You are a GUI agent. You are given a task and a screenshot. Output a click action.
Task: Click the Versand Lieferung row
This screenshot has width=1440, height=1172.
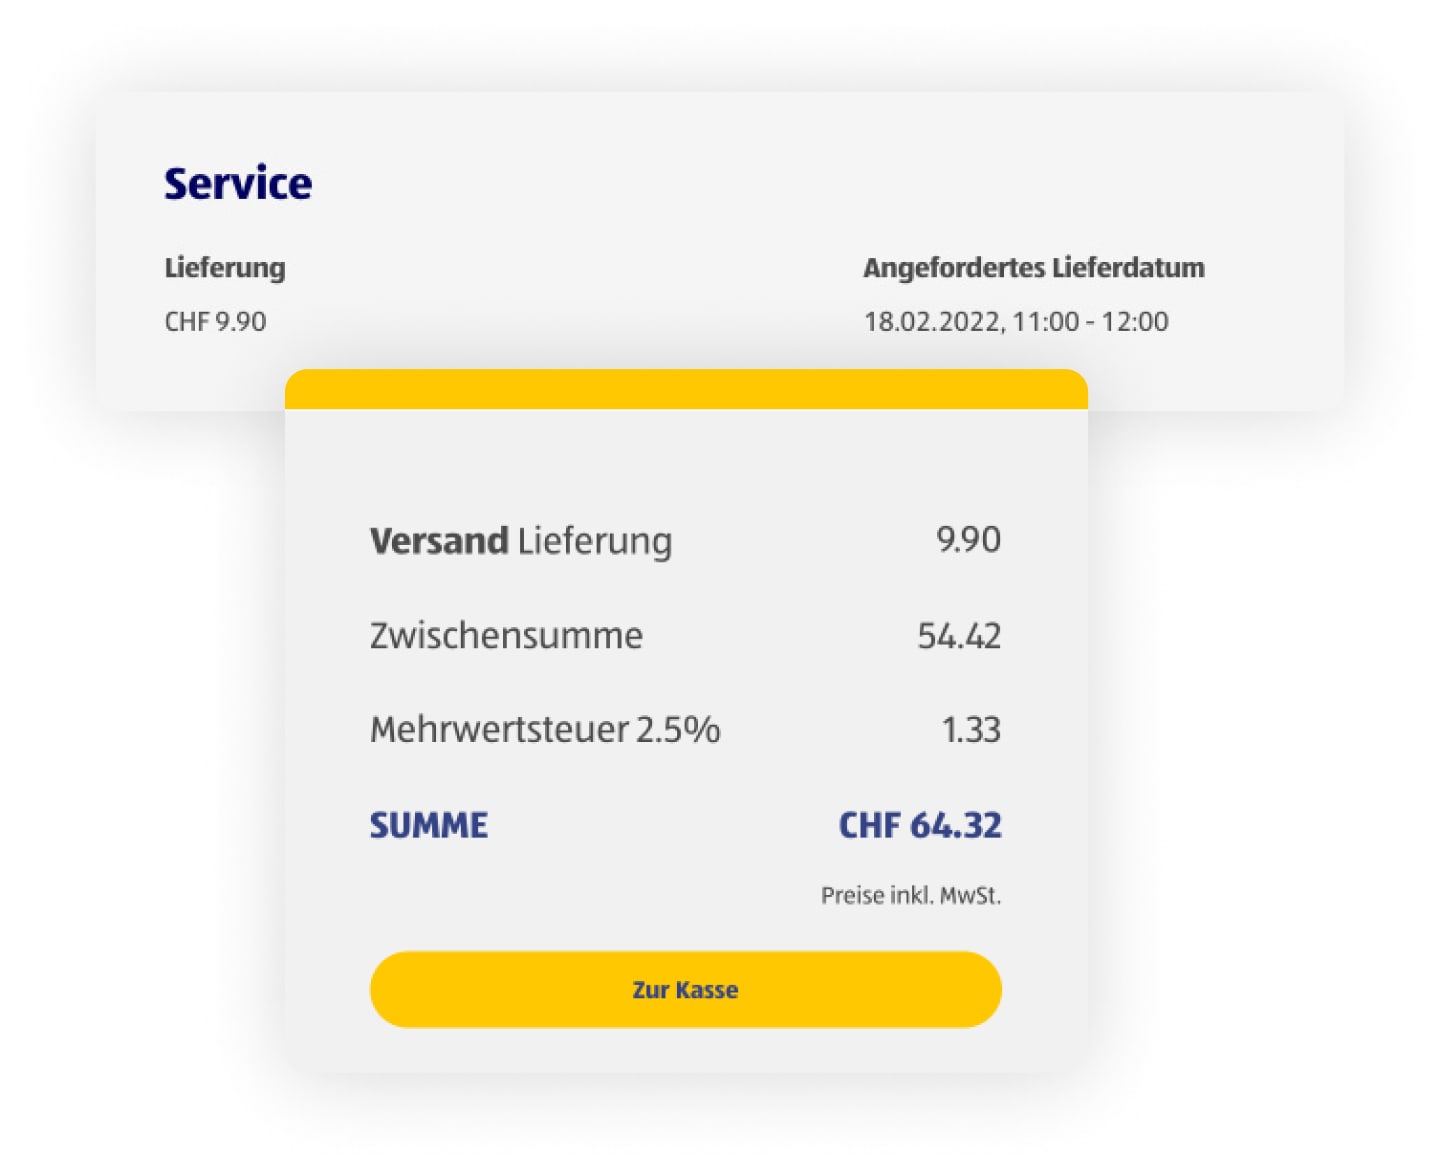[x=520, y=540]
